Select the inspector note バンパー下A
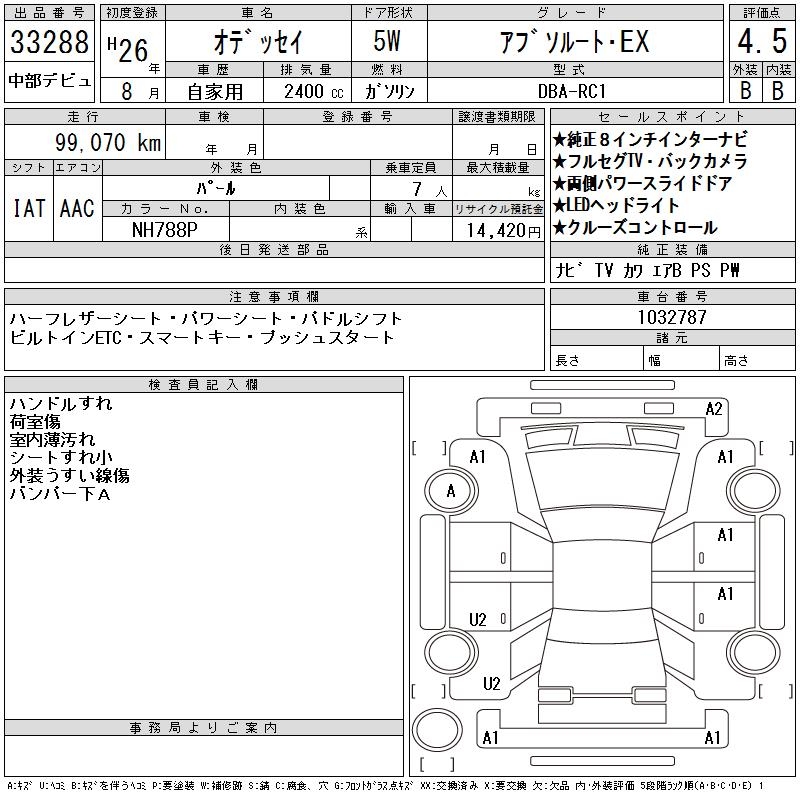The width and height of the screenshot is (800, 800). point(60,493)
